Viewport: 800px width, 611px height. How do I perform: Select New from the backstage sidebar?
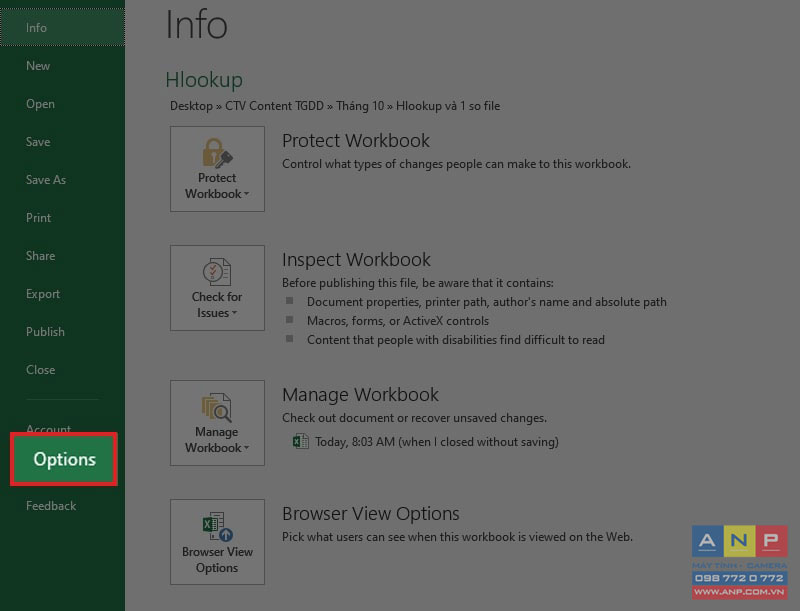click(x=38, y=66)
